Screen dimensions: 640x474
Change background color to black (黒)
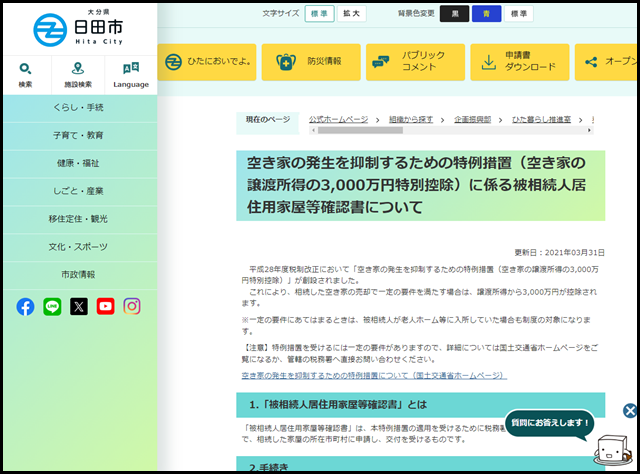tap(454, 14)
